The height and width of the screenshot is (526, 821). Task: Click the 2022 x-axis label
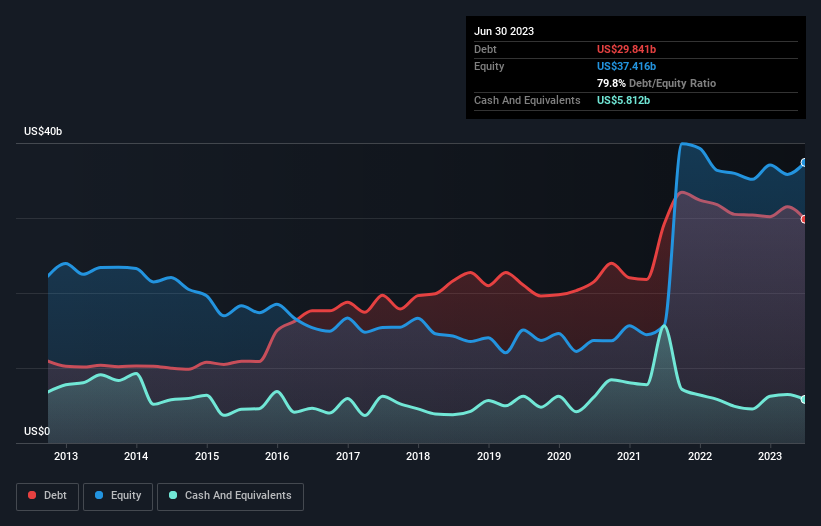700,456
